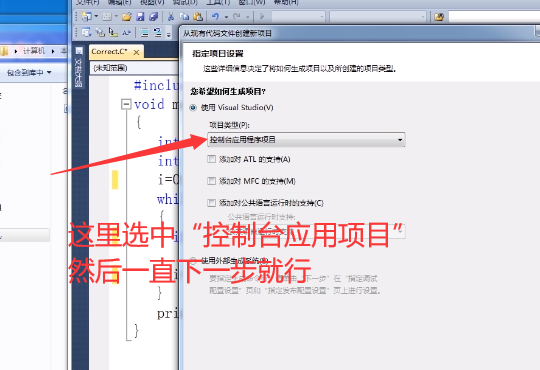Click the #inclu code line in editor
The image size is (540, 370).
point(156,85)
